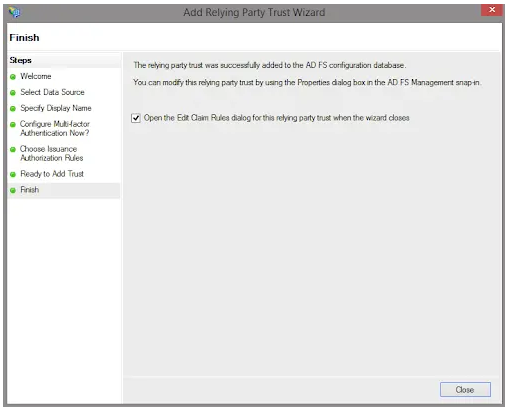
Task: Click the green bullet beside Welcome
Action: [13, 77]
